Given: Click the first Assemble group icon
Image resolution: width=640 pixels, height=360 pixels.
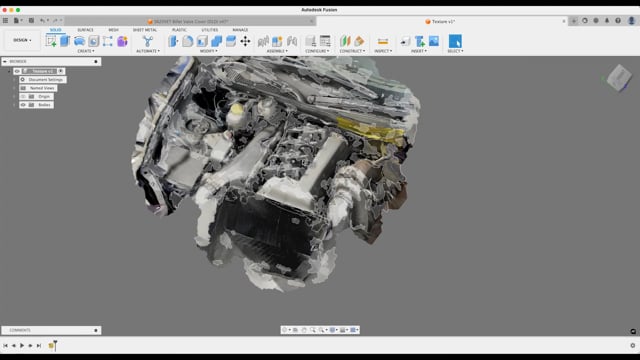Looking at the screenshot, I should pos(263,41).
